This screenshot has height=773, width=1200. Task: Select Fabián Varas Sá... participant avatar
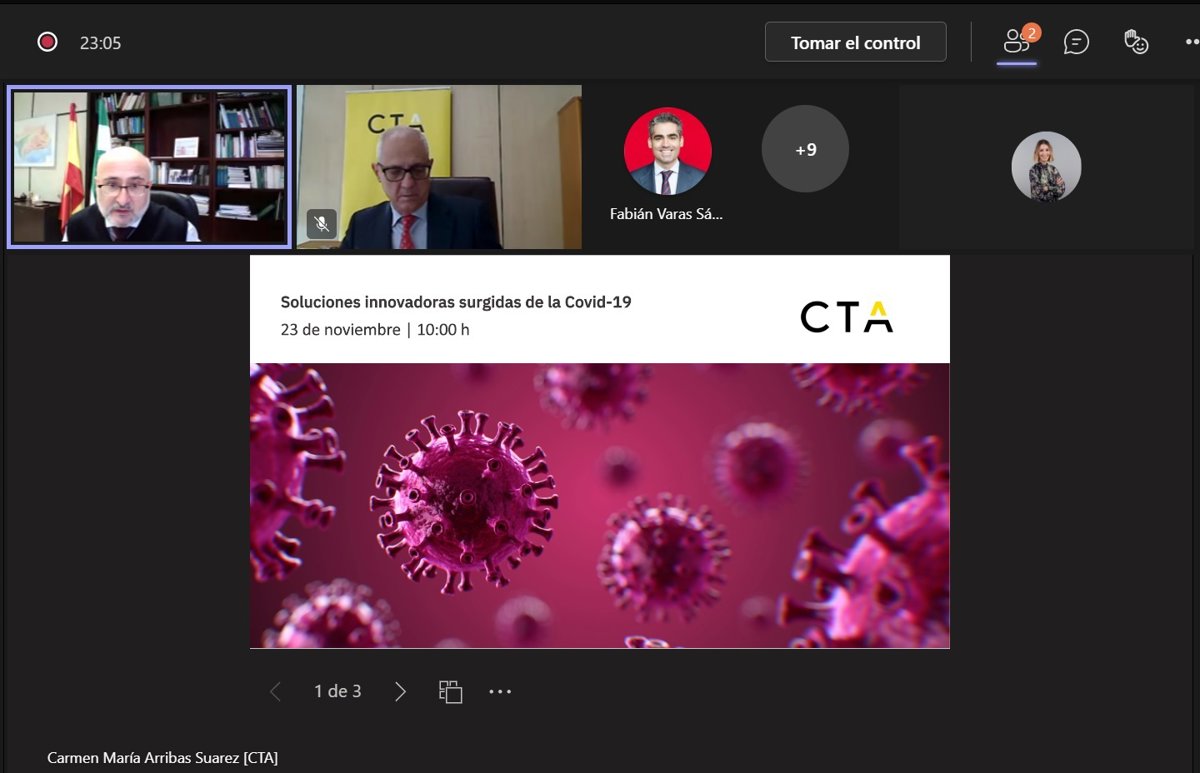(667, 151)
